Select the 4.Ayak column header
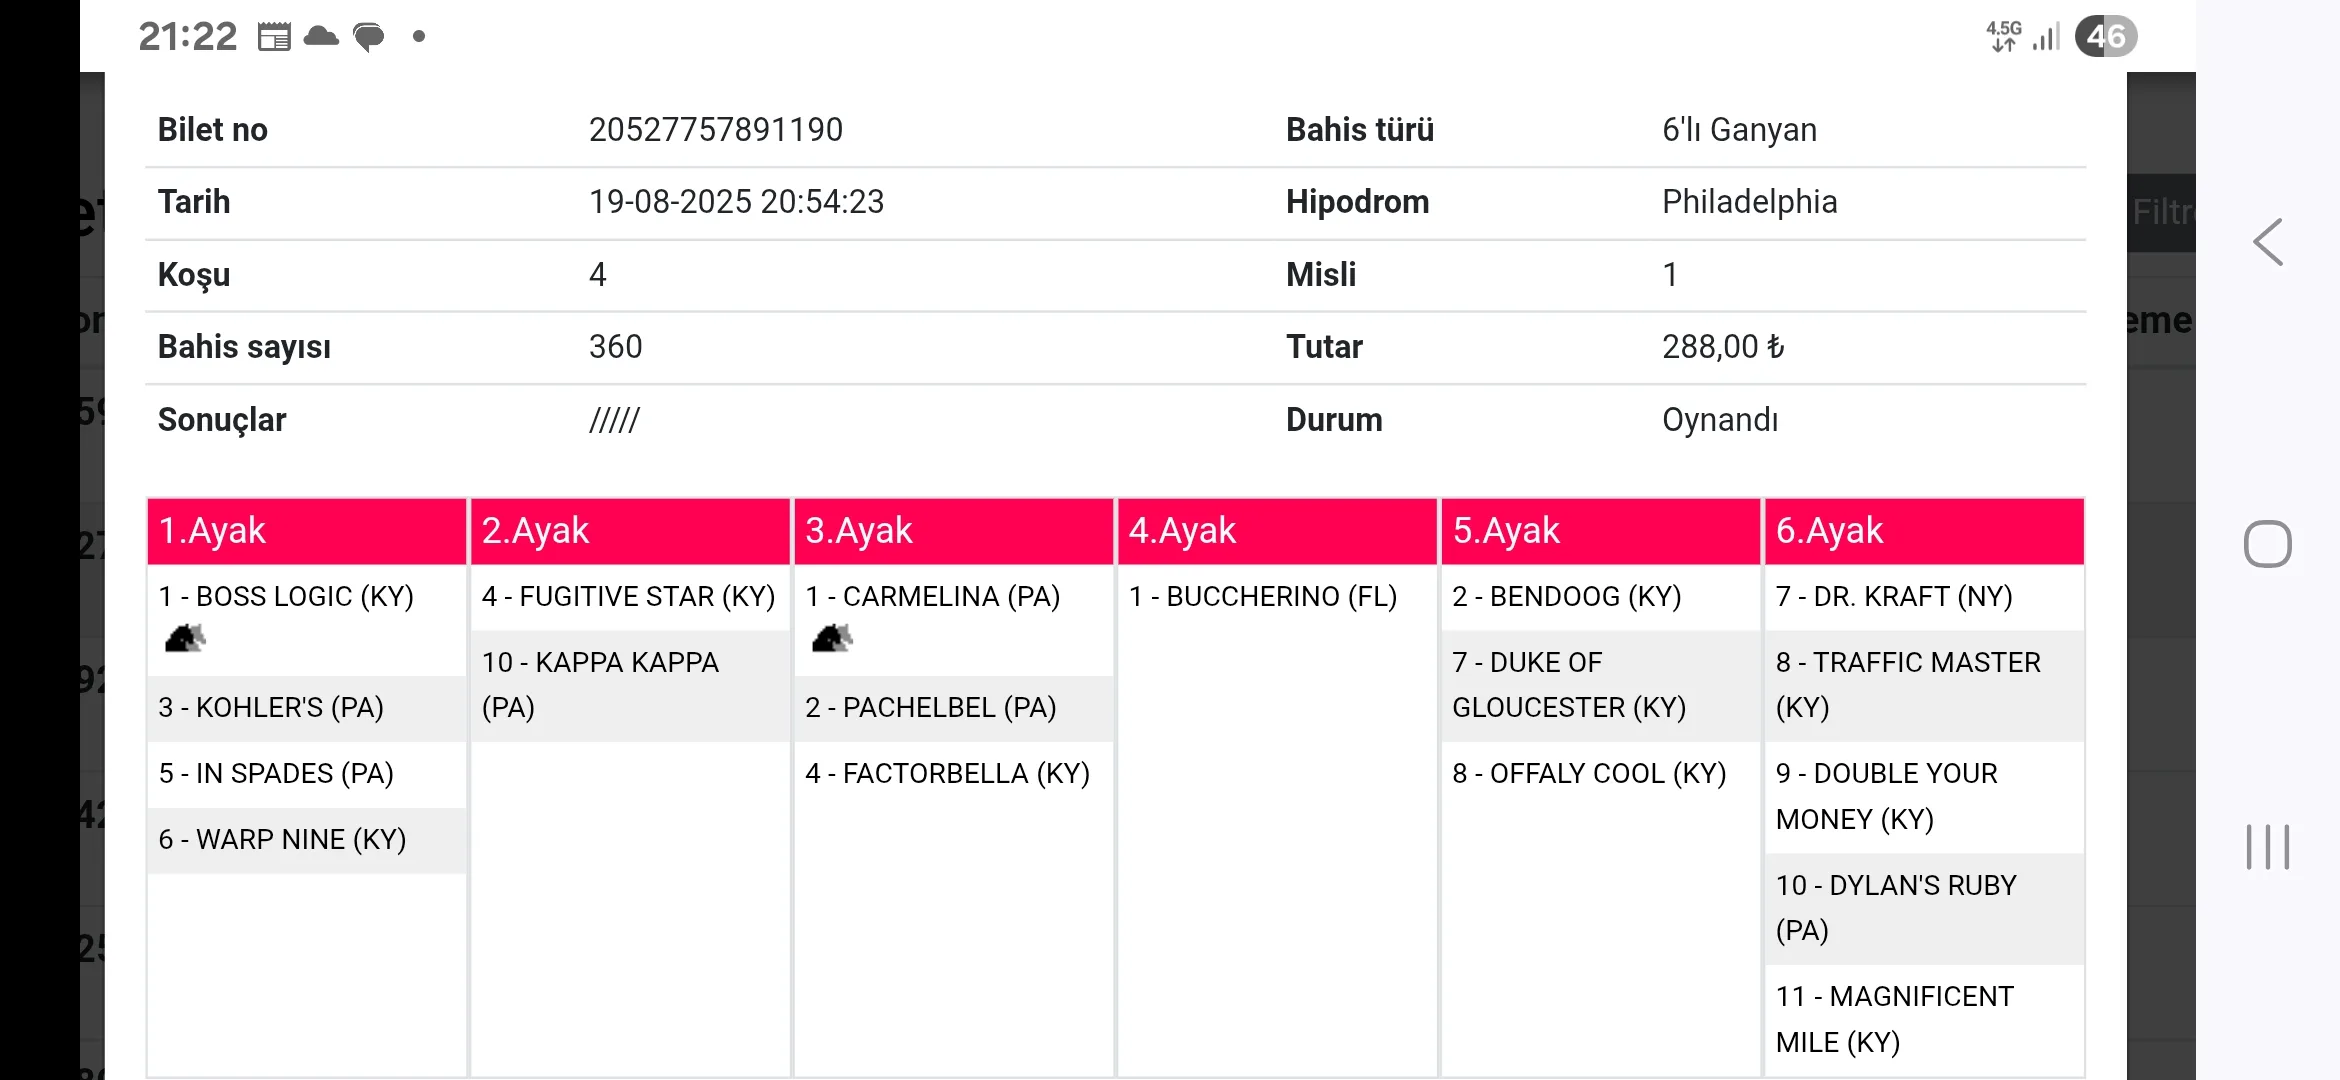Image resolution: width=2340 pixels, height=1080 pixels. [1277, 531]
